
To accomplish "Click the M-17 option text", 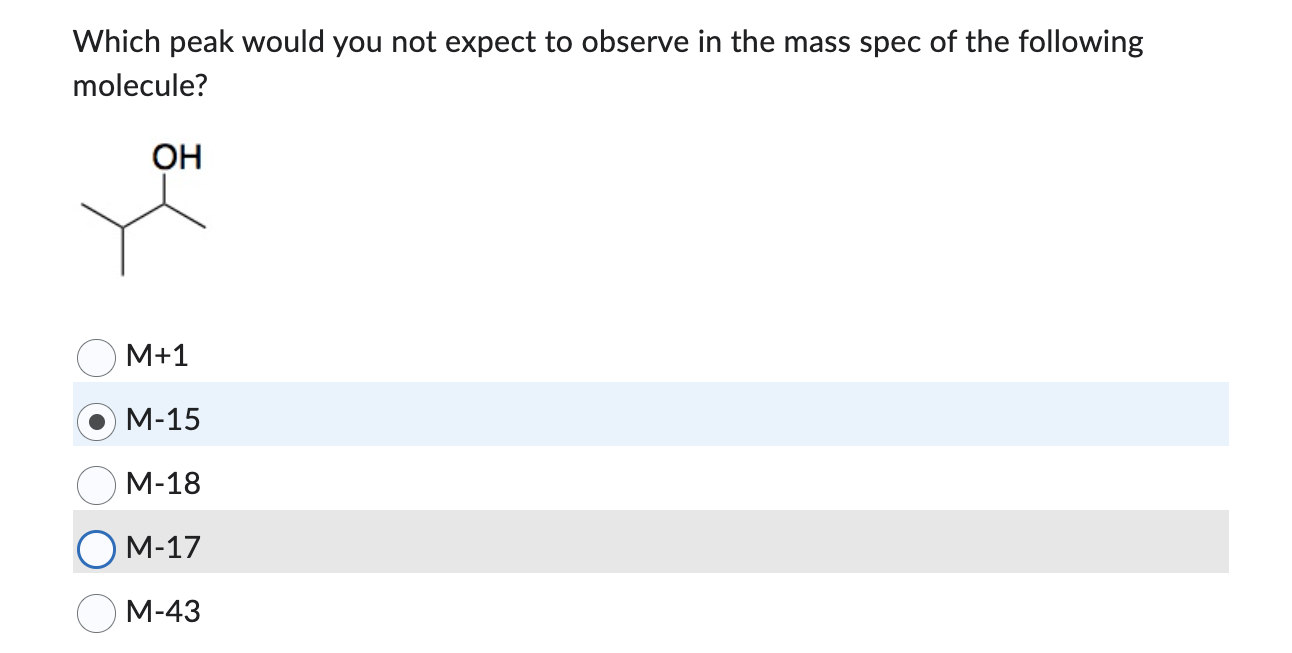I will point(163,547).
